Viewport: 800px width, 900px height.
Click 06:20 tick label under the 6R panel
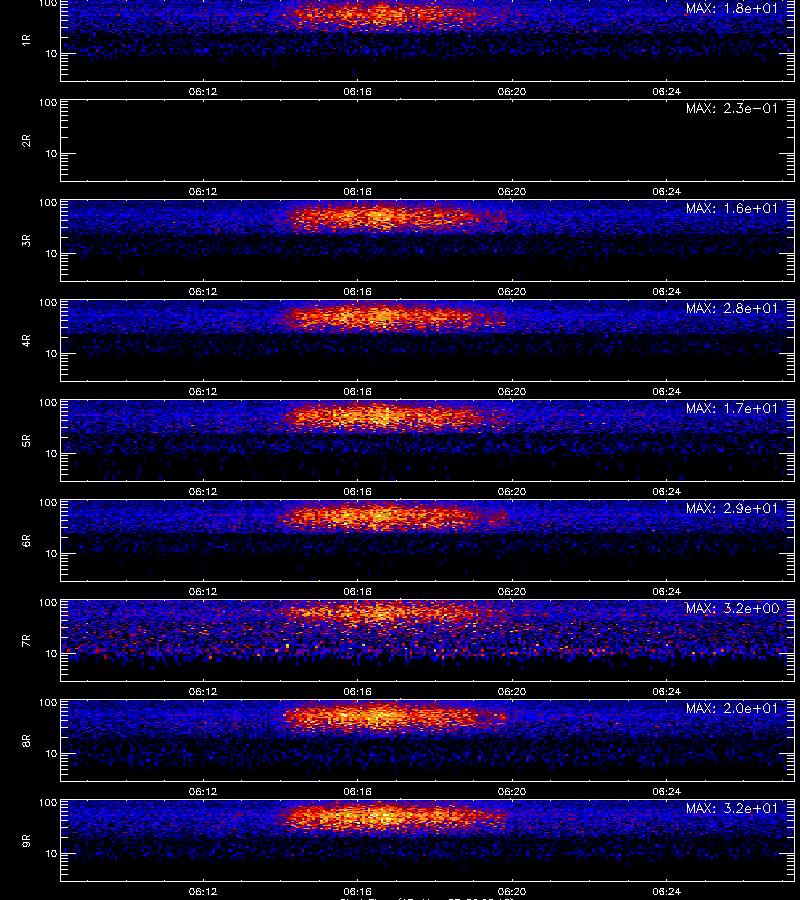click(x=511, y=591)
